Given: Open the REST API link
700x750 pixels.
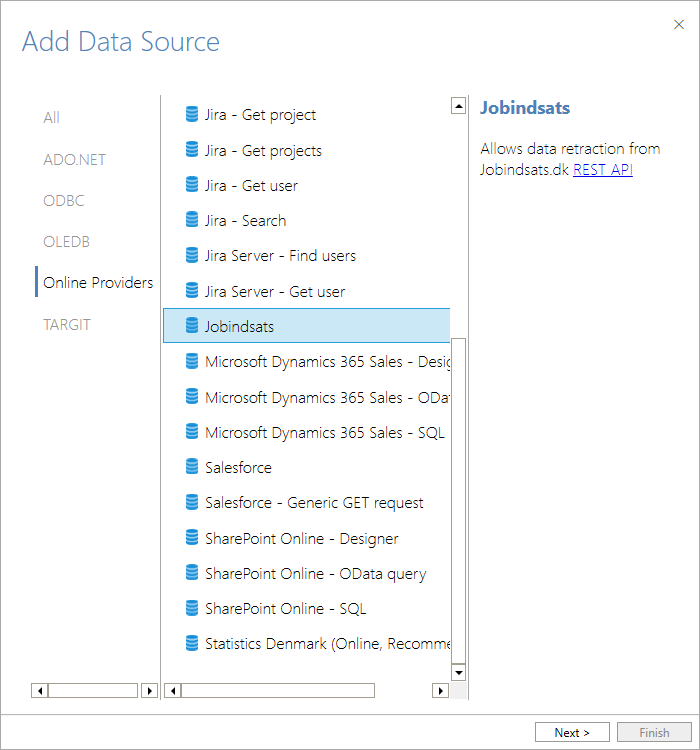Looking at the screenshot, I should pos(603,169).
